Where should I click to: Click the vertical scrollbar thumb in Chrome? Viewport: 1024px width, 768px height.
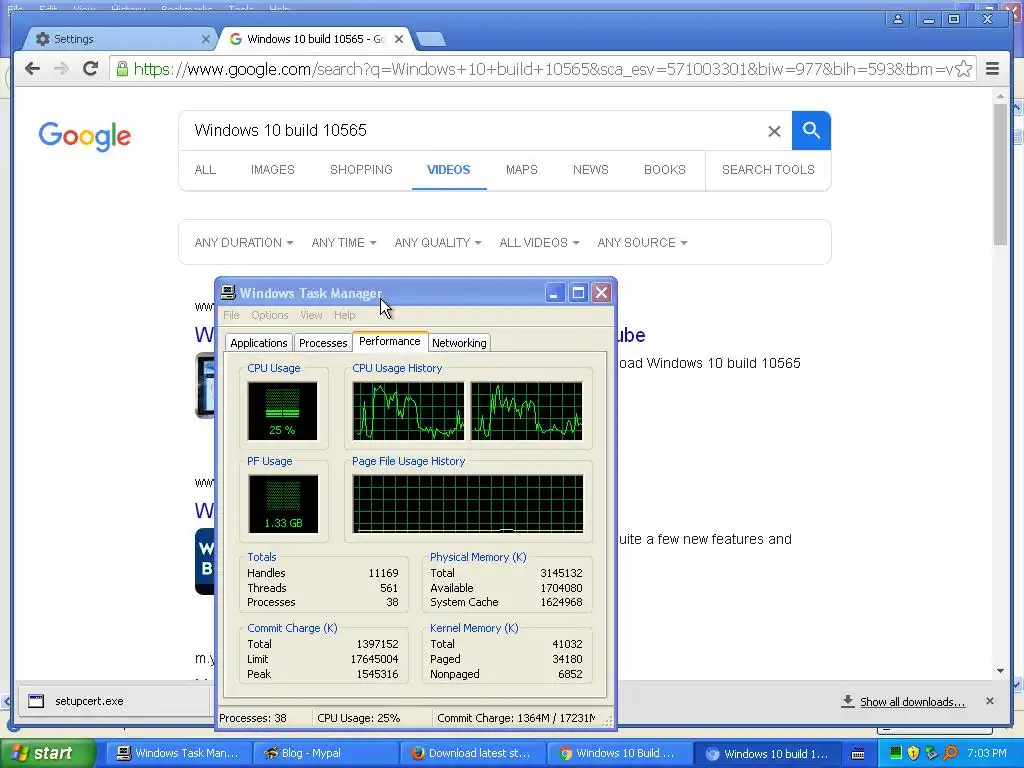pyautogui.click(x=1000, y=174)
